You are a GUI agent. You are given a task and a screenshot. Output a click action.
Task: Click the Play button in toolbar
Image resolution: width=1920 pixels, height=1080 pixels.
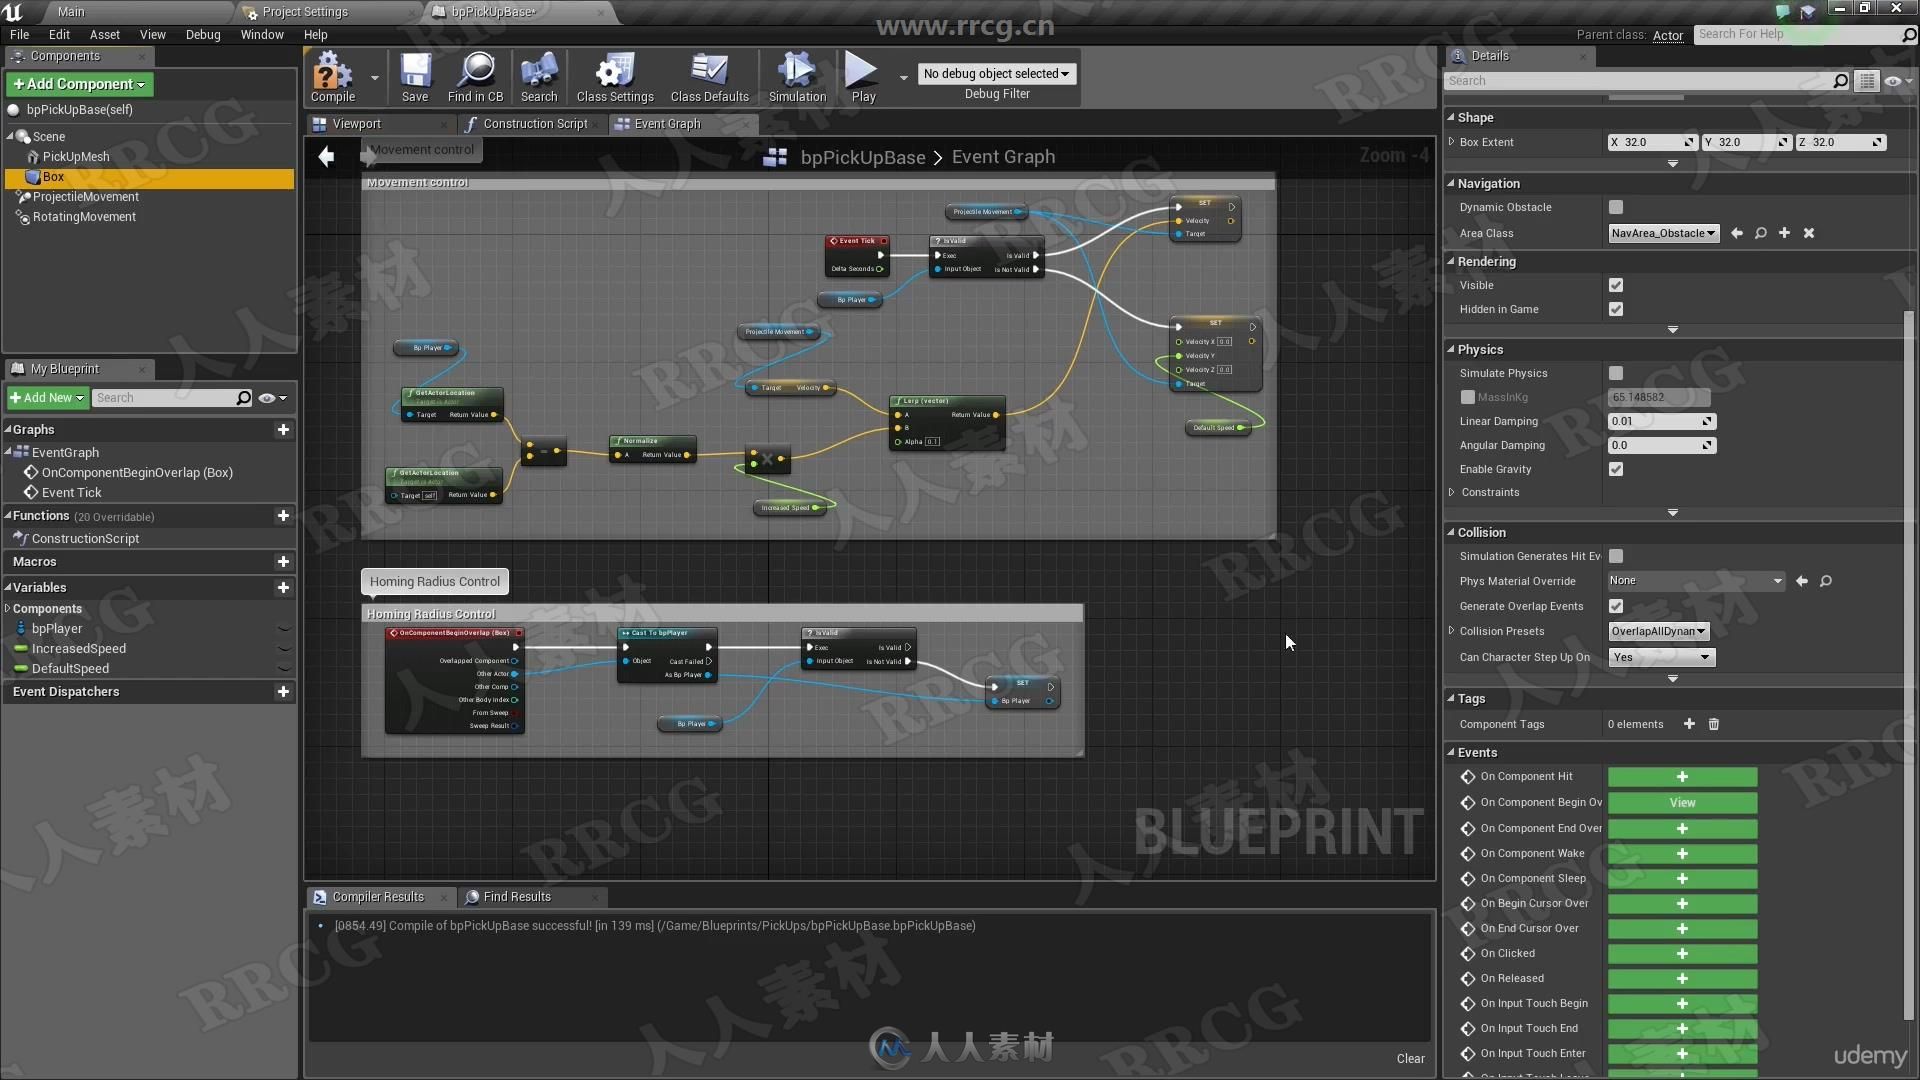coord(864,78)
